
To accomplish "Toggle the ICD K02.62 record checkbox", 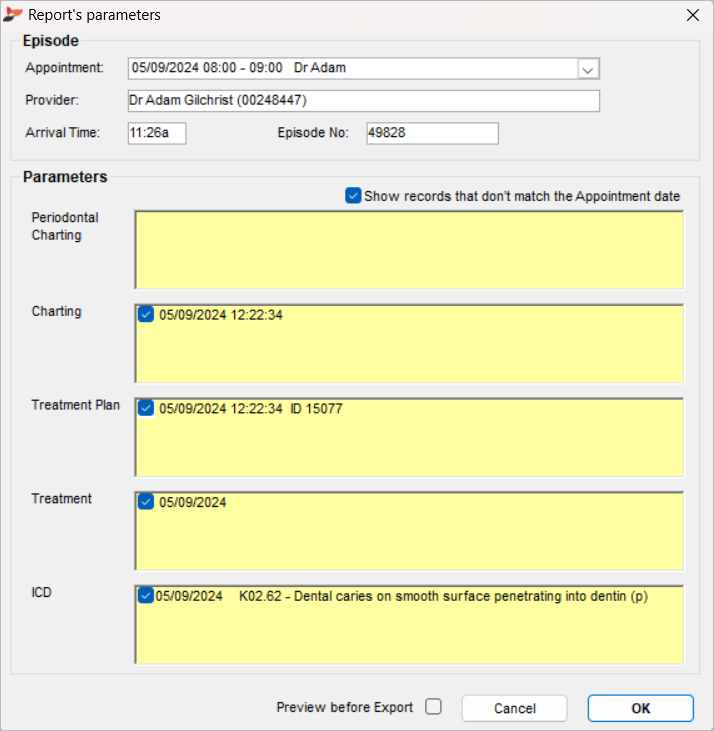I will pyautogui.click(x=146, y=596).
